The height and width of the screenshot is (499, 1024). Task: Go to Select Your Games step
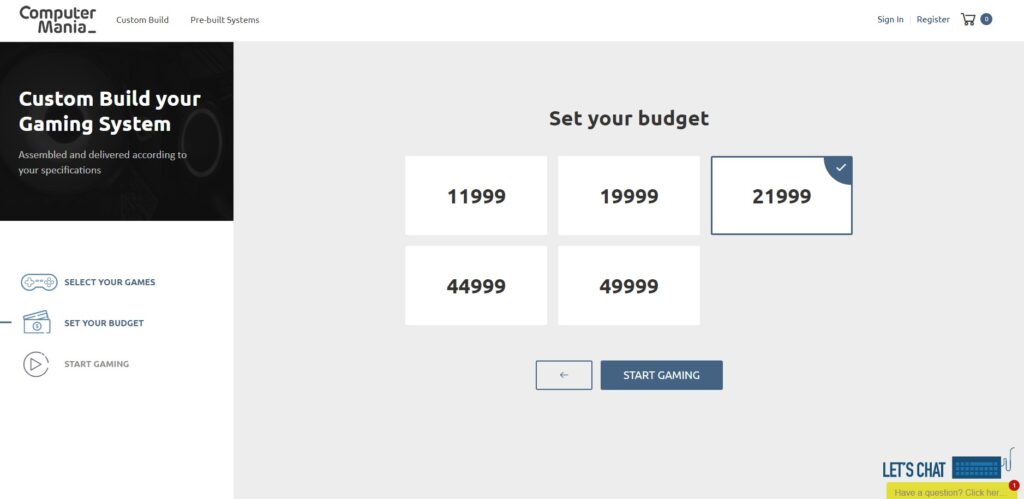pyautogui.click(x=109, y=282)
